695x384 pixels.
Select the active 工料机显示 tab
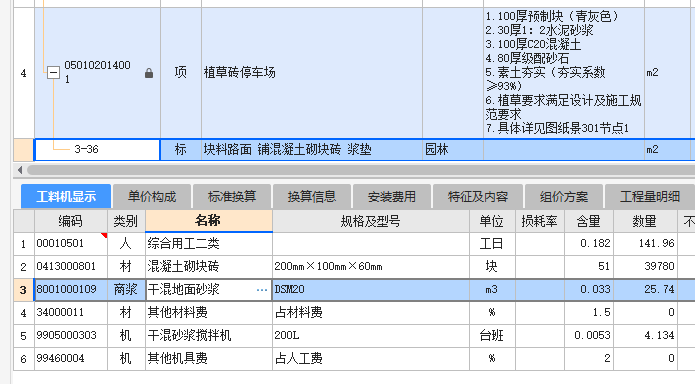pyautogui.click(x=66, y=196)
